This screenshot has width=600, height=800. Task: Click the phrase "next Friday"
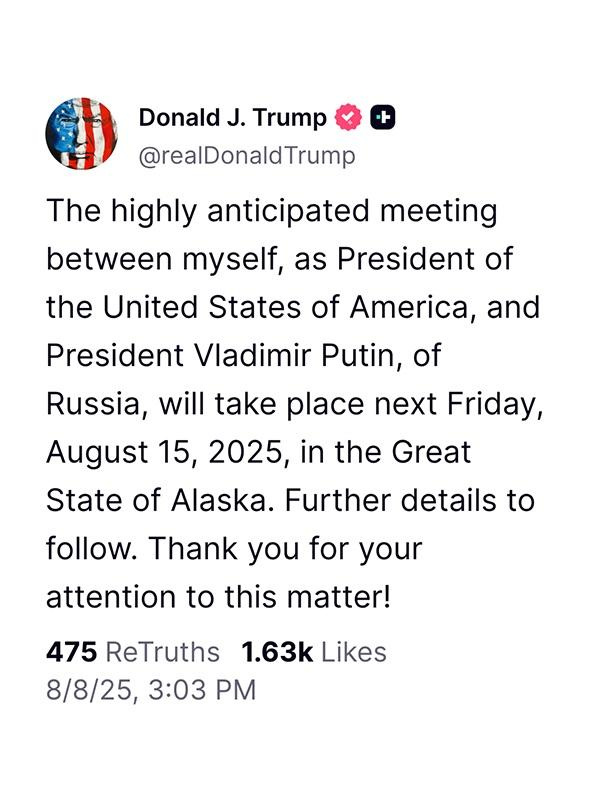tap(458, 405)
